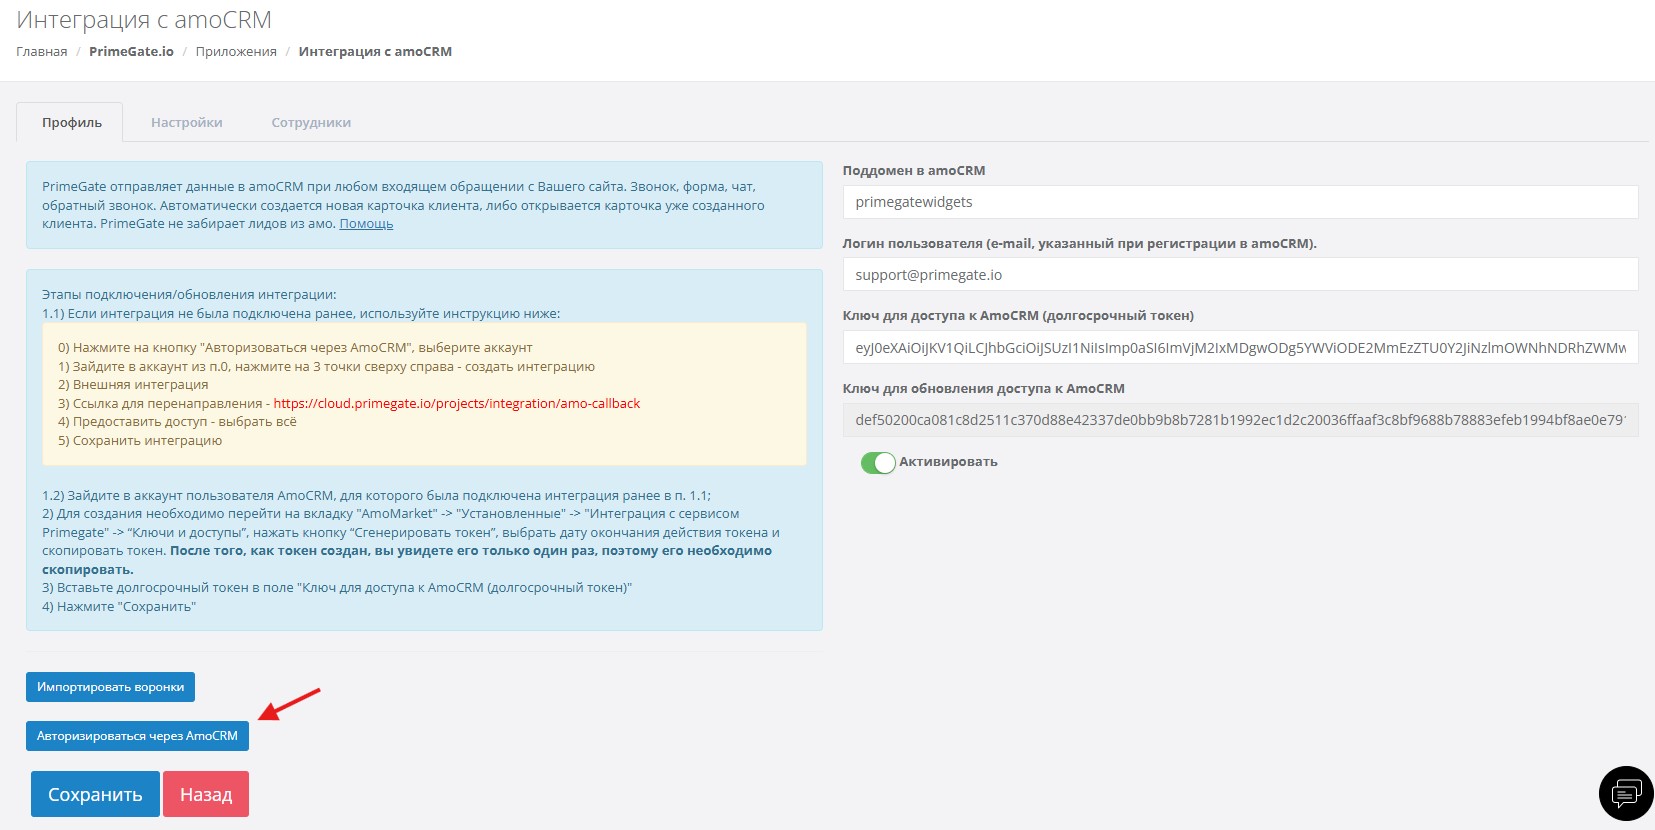The image size is (1655, 830).
Task: Go to Главная breadcrumb
Action: point(42,51)
